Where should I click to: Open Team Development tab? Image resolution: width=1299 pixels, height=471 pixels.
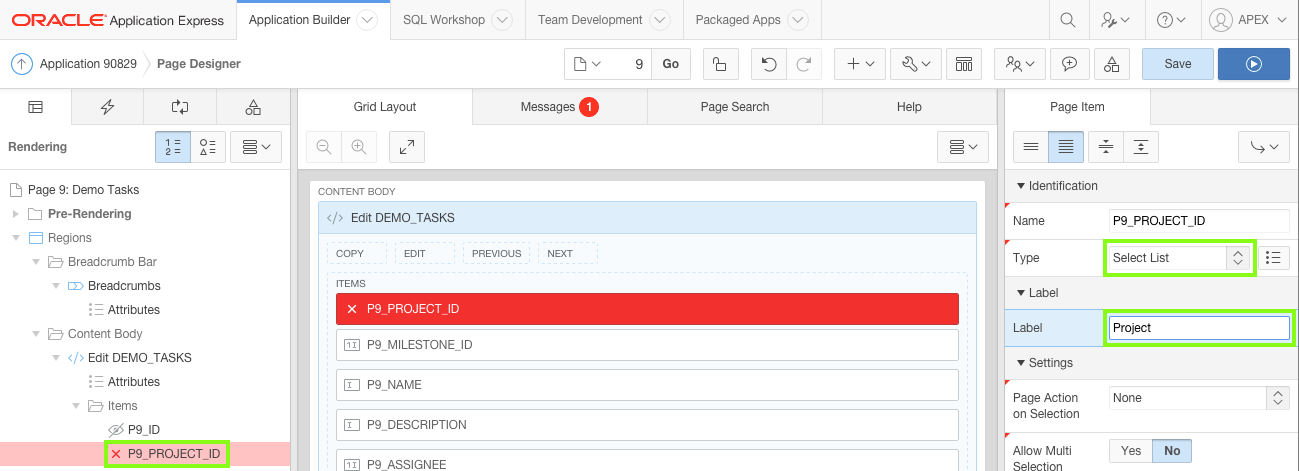pyautogui.click(x=590, y=20)
